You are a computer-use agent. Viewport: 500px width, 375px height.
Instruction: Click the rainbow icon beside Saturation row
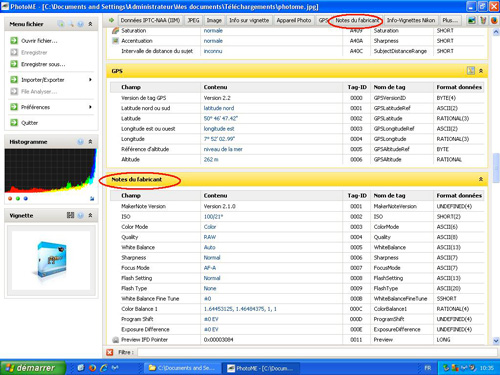click(115, 31)
